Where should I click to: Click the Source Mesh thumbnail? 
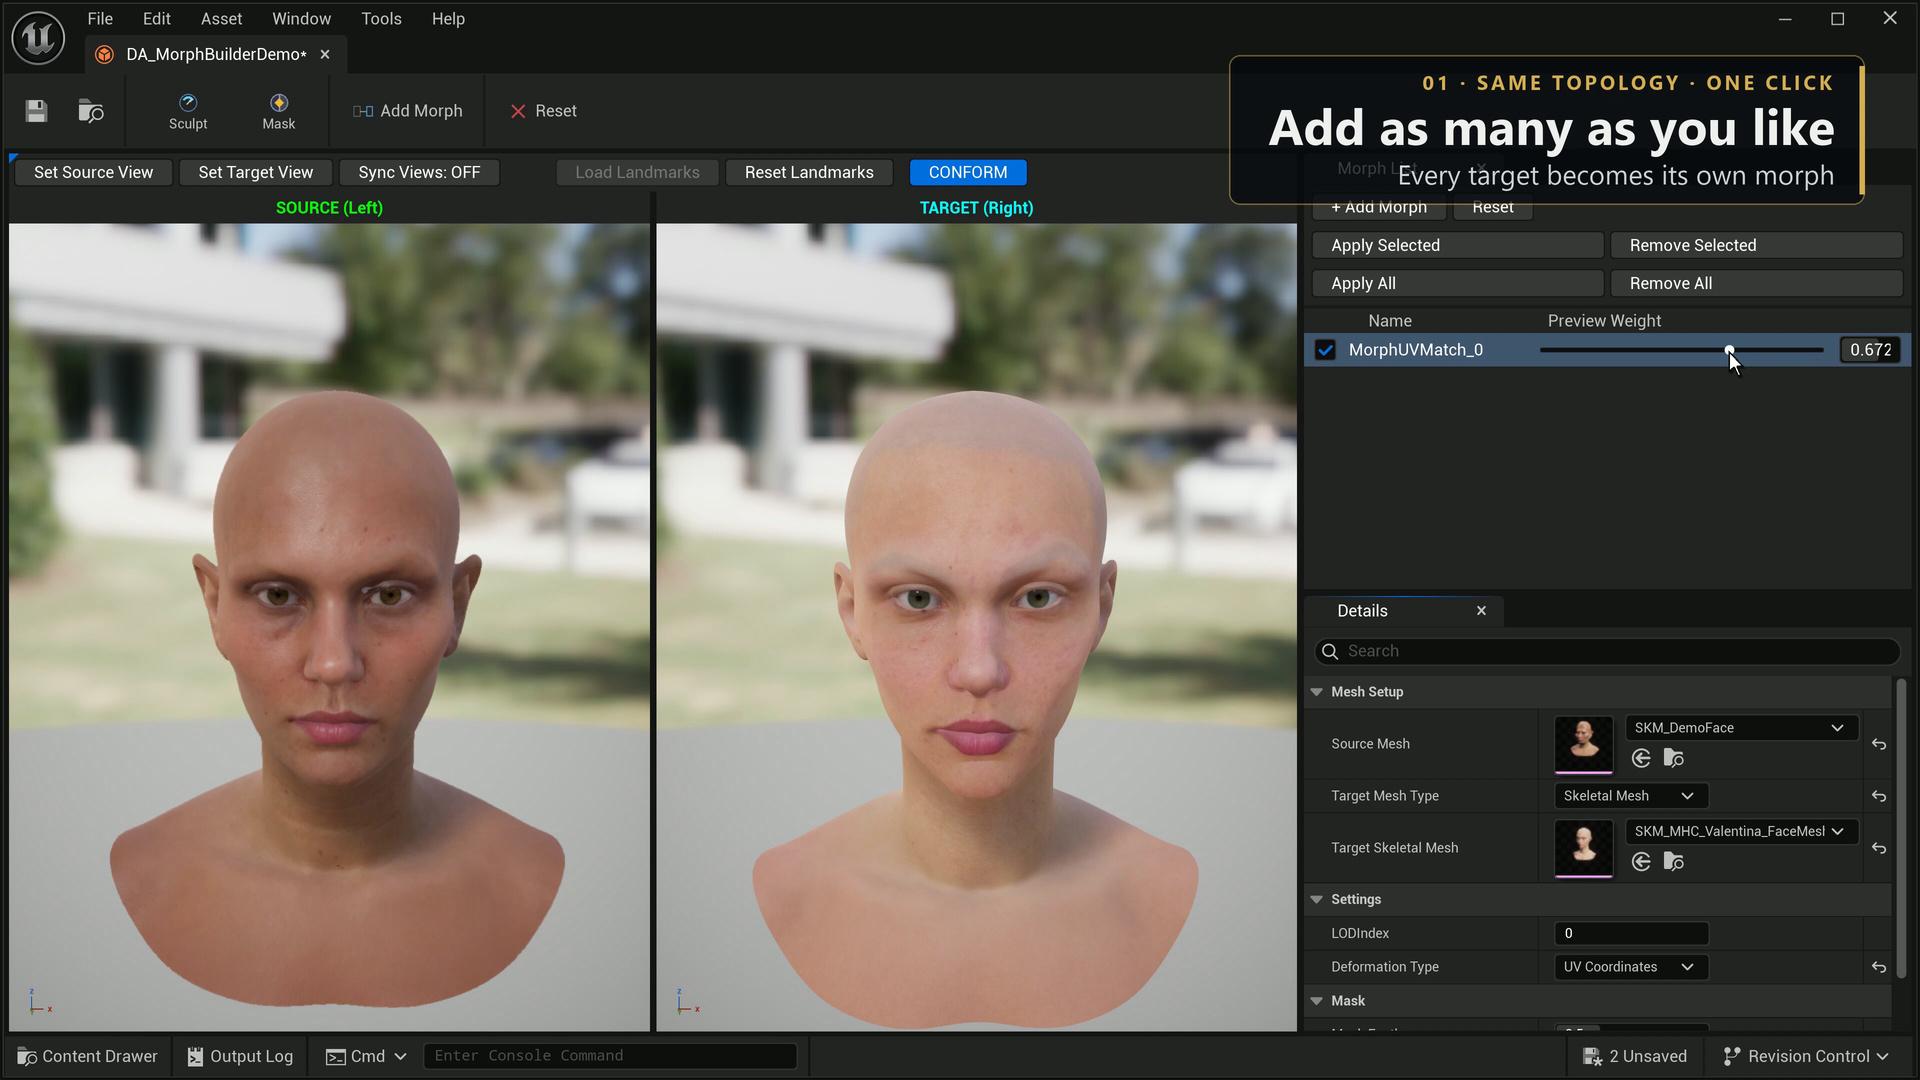(1583, 744)
